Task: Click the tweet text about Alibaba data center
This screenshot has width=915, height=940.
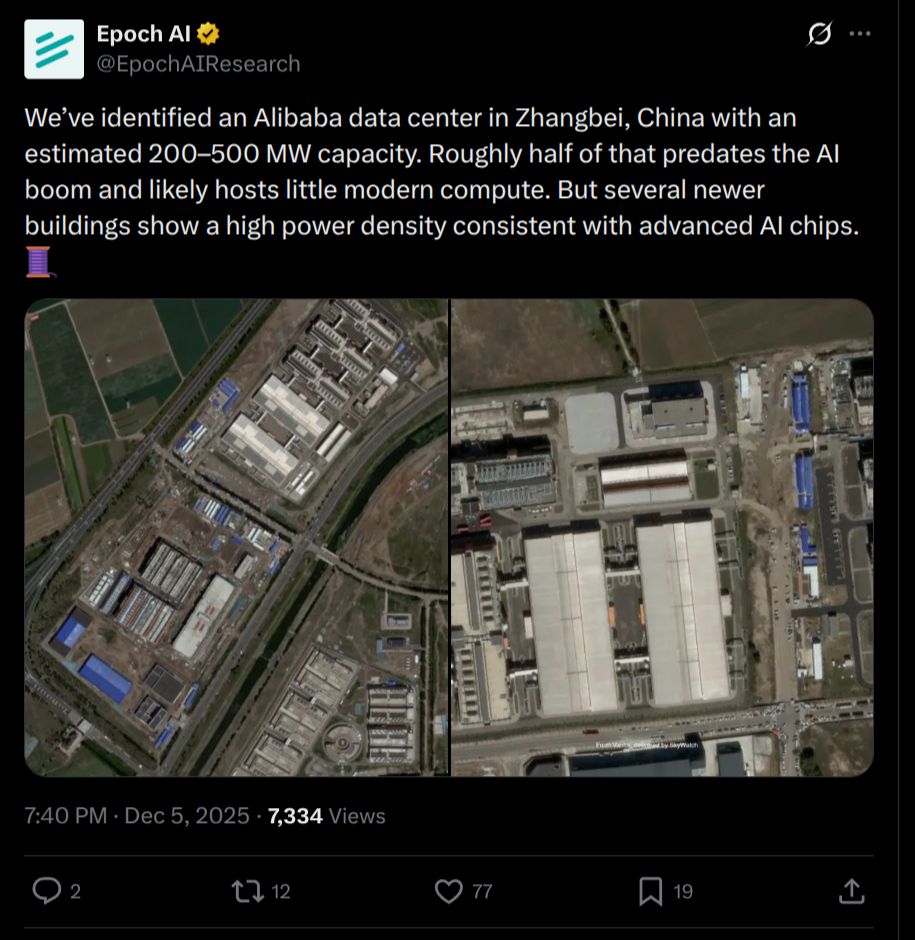Action: (440, 172)
